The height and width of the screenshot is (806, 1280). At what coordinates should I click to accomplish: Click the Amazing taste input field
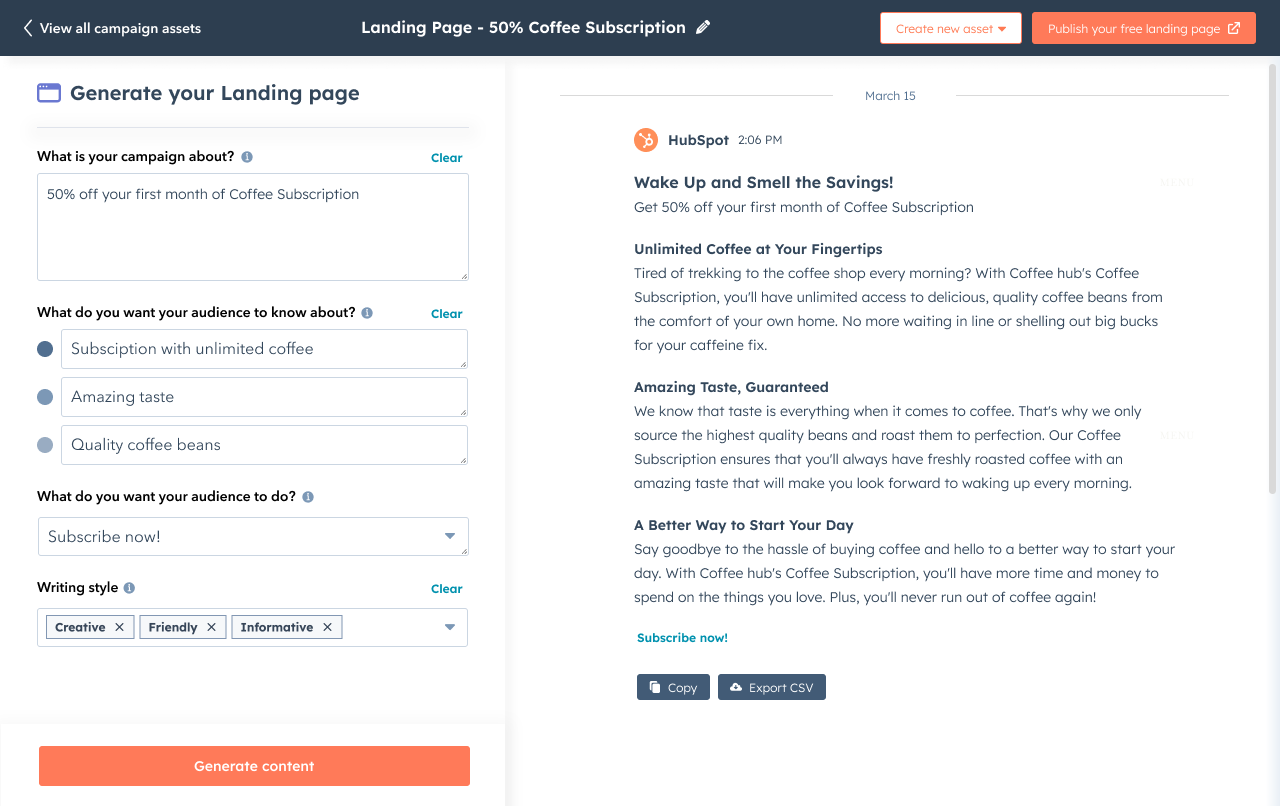click(x=264, y=397)
